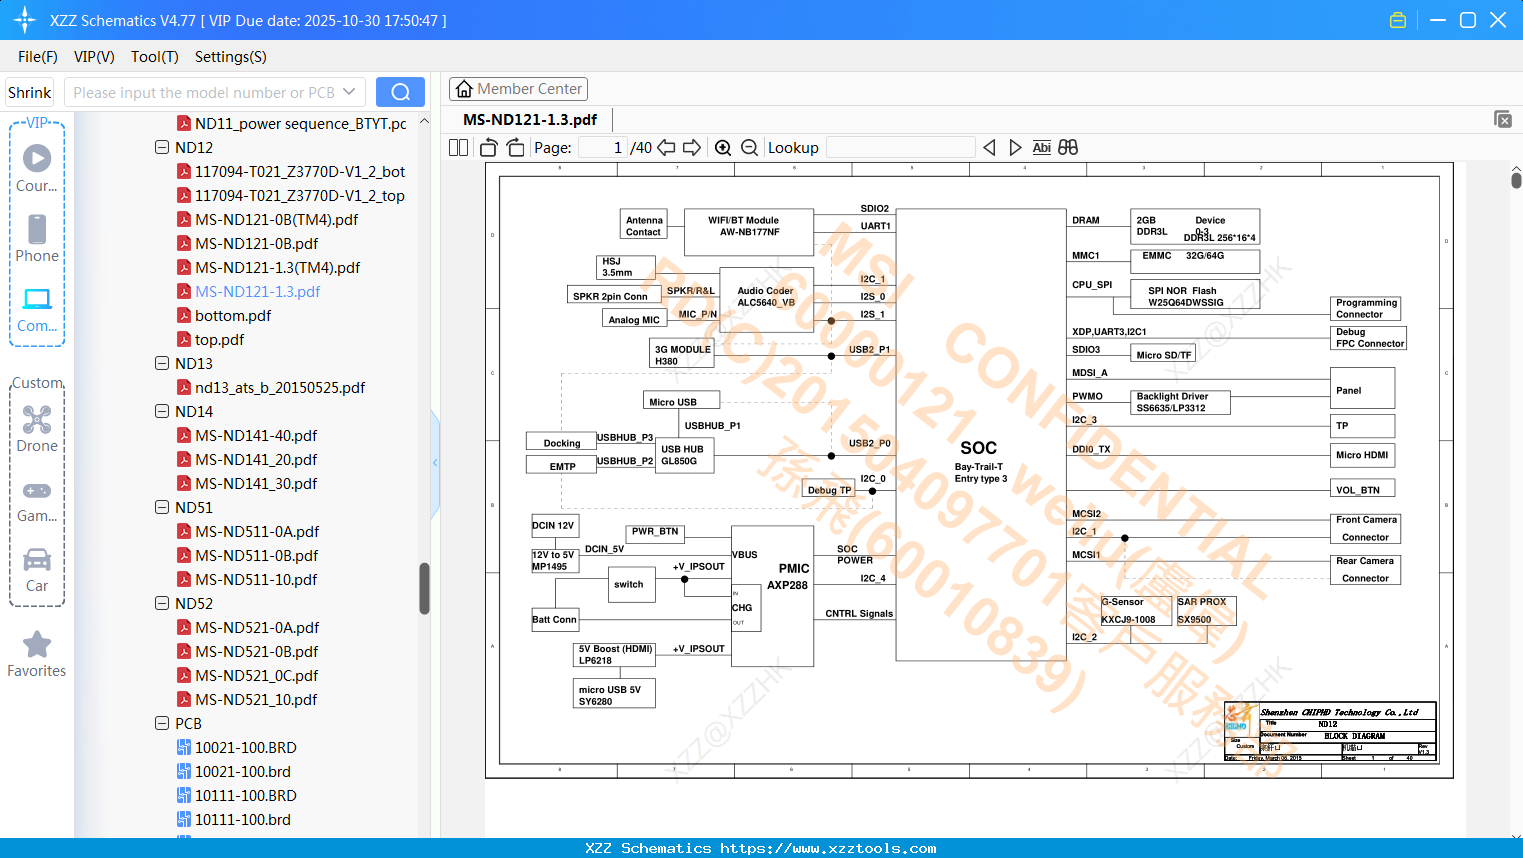This screenshot has width=1523, height=858.
Task: Toggle the two-page split view icon
Action: (x=458, y=148)
